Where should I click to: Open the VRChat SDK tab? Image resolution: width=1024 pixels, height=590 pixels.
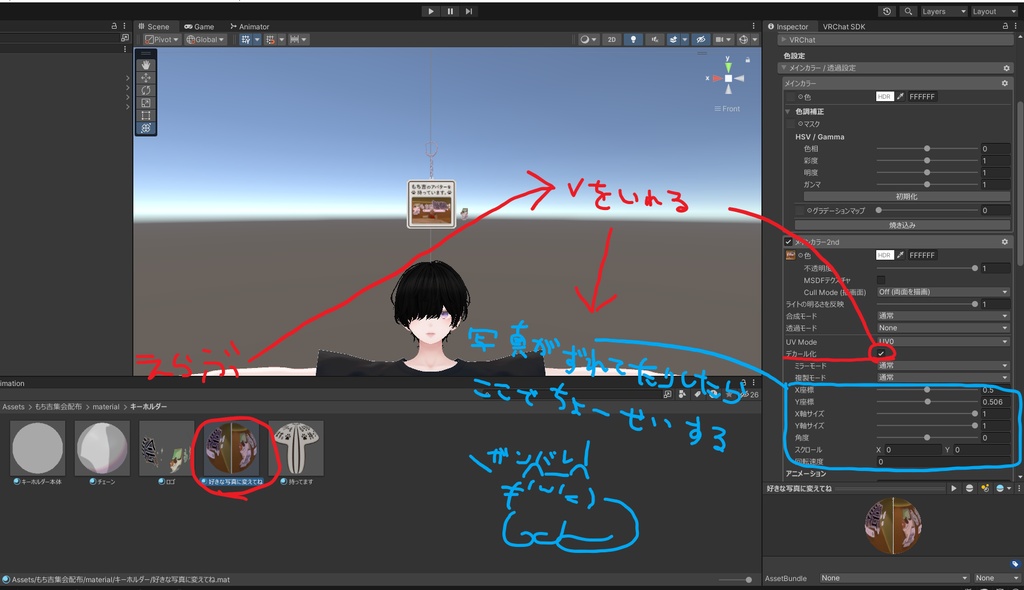(843, 27)
